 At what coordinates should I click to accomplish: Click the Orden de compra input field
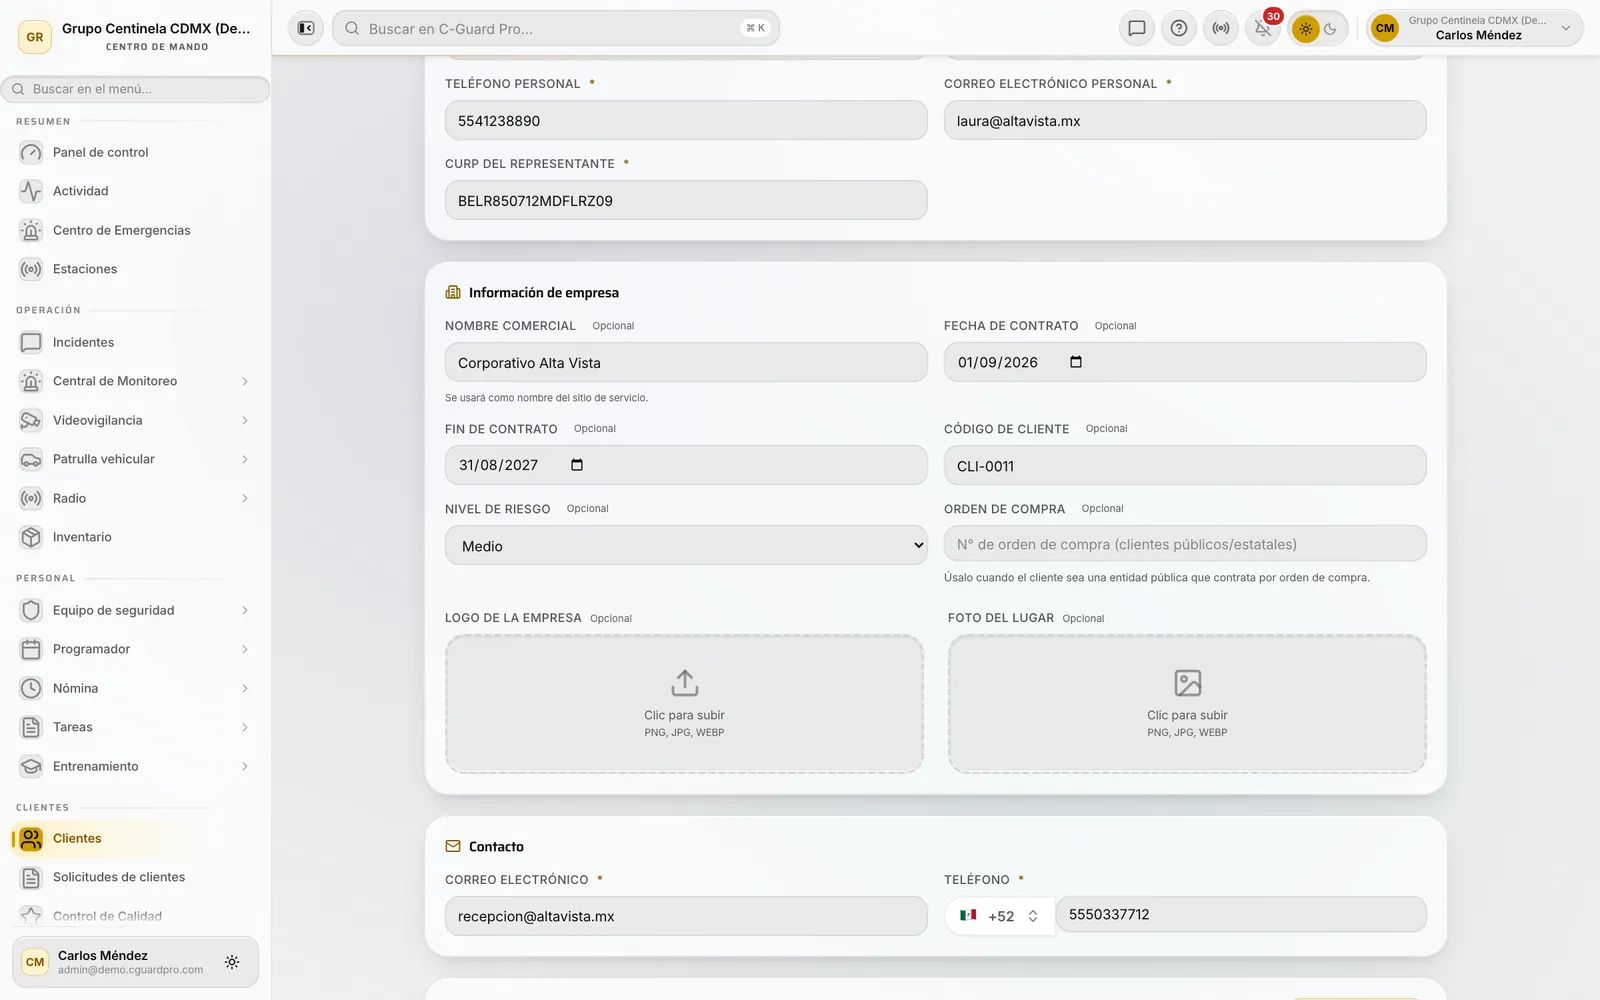tap(1185, 544)
